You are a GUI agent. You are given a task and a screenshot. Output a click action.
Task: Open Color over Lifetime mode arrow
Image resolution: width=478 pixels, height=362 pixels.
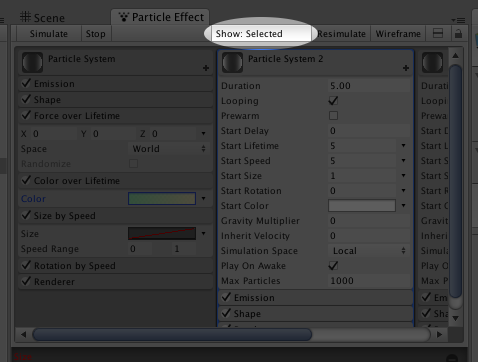click(x=203, y=199)
